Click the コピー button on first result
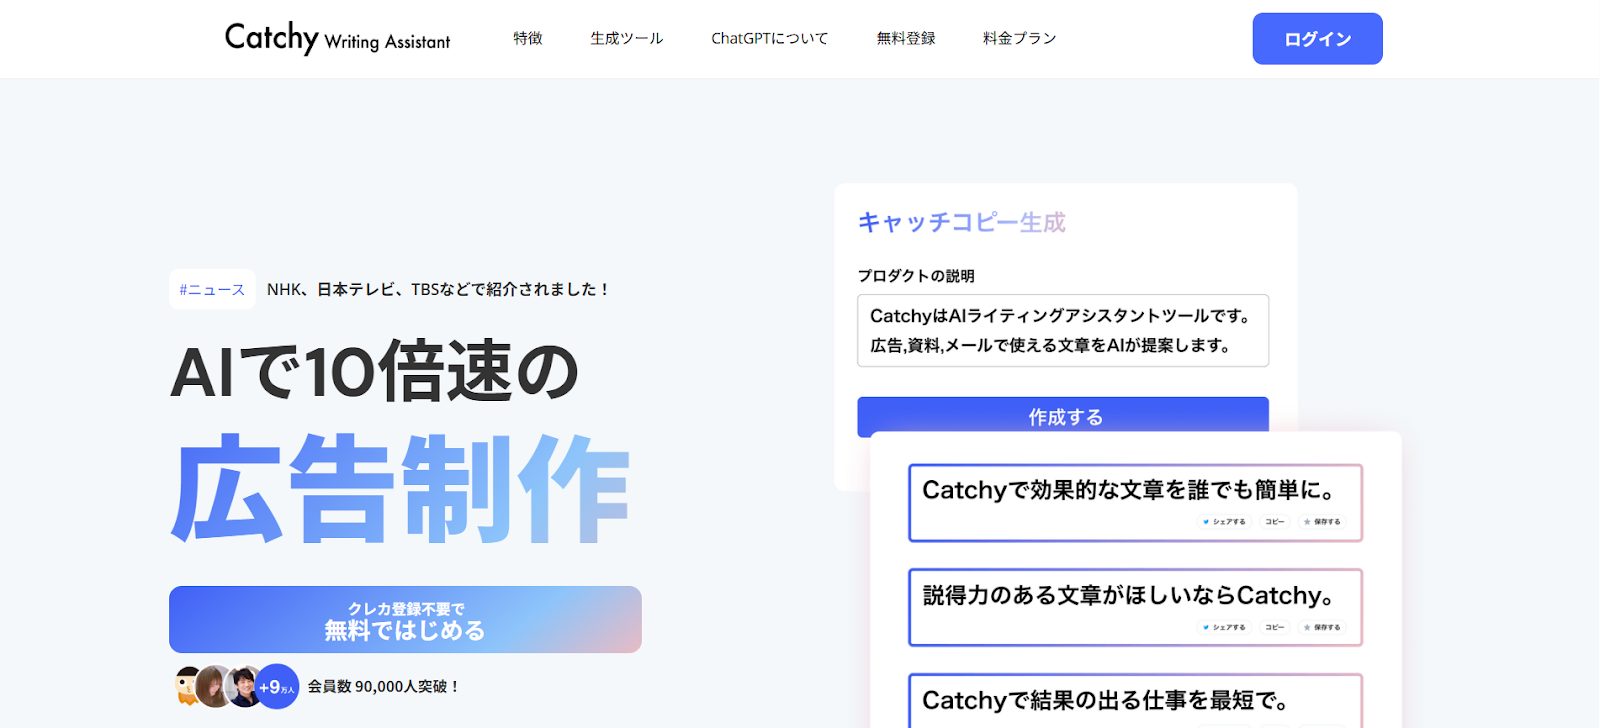The height and width of the screenshot is (728, 1600). pos(1274,522)
